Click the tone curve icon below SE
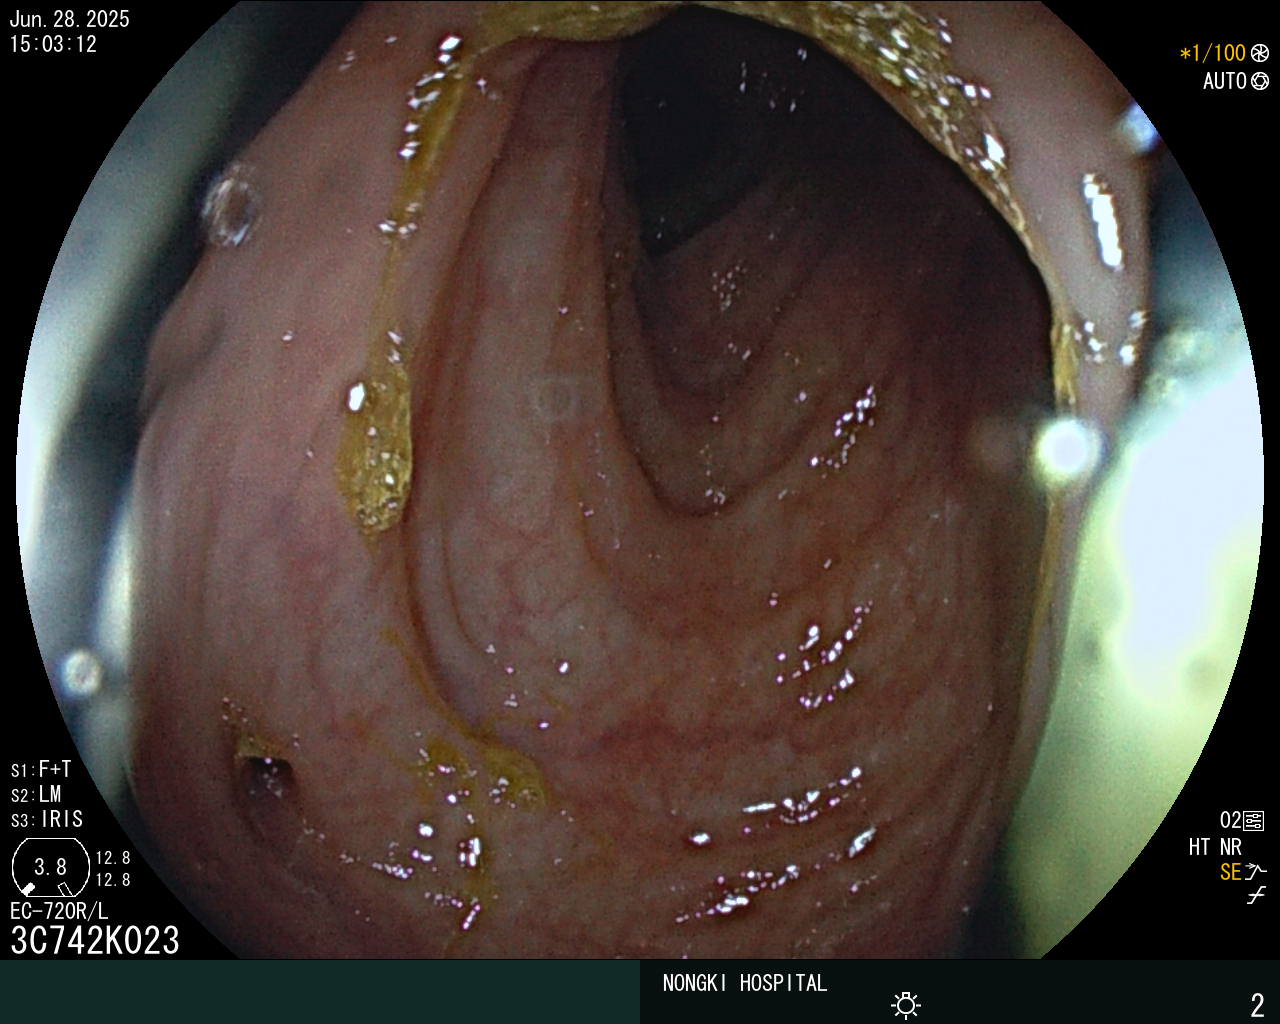The width and height of the screenshot is (1280, 1024). tap(1256, 896)
